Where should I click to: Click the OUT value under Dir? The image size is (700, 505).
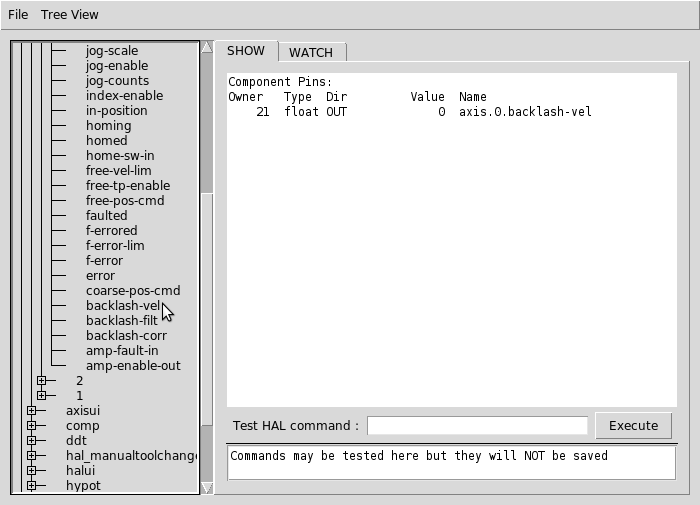pyautogui.click(x=336, y=112)
